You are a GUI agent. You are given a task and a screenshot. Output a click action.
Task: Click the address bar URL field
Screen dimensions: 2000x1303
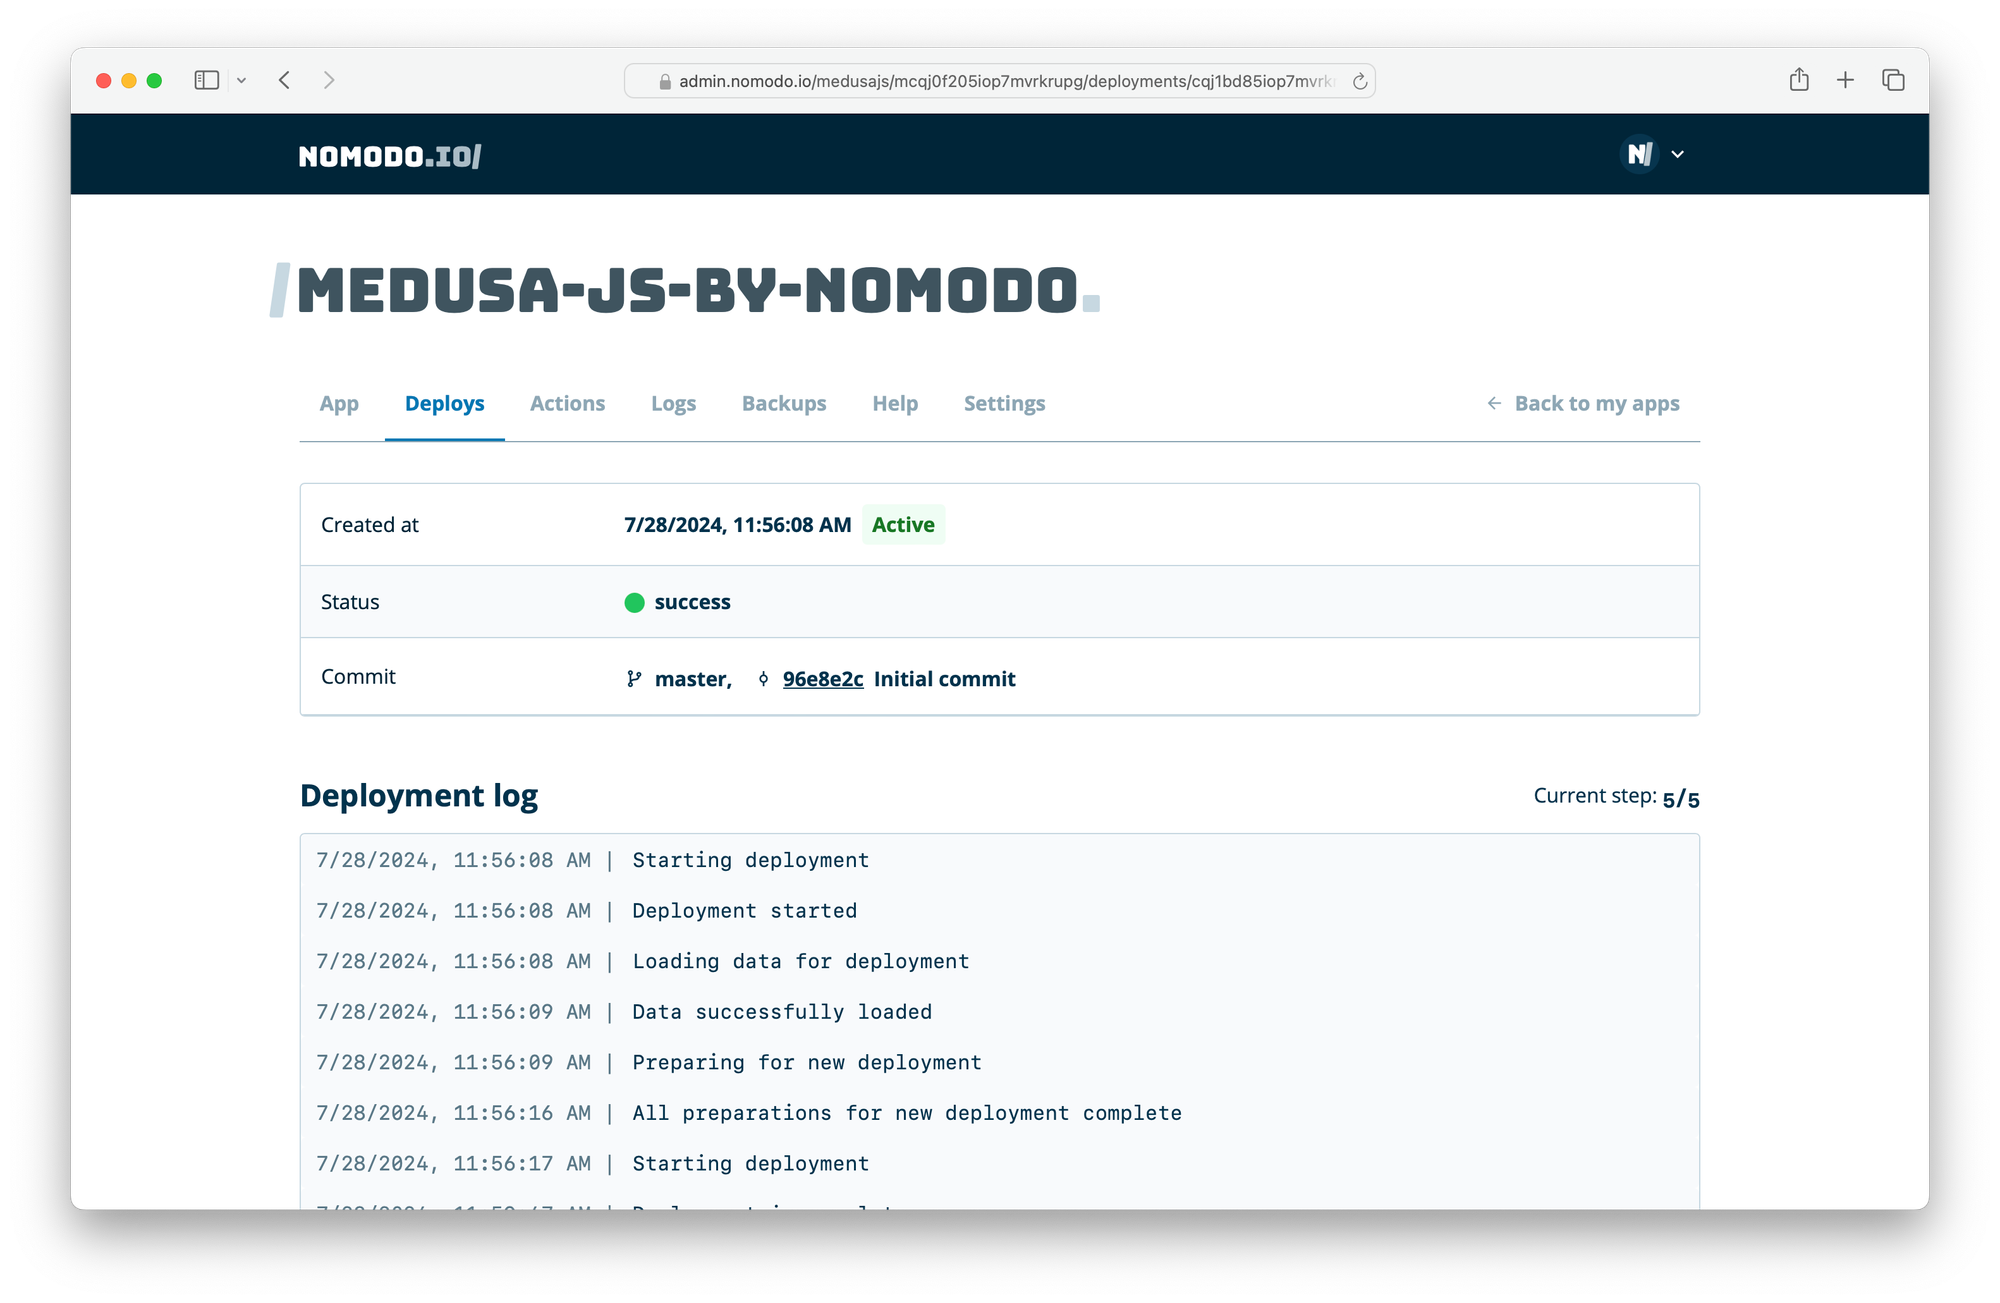click(1000, 81)
